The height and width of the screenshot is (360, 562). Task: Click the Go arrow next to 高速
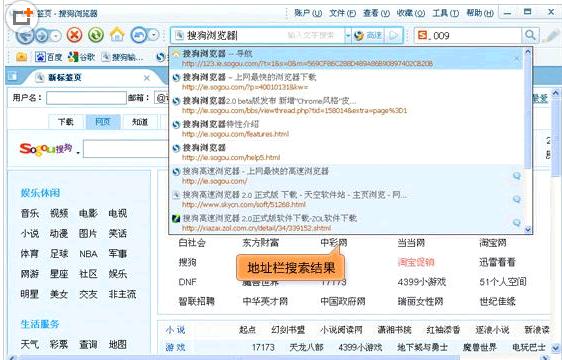point(394,35)
